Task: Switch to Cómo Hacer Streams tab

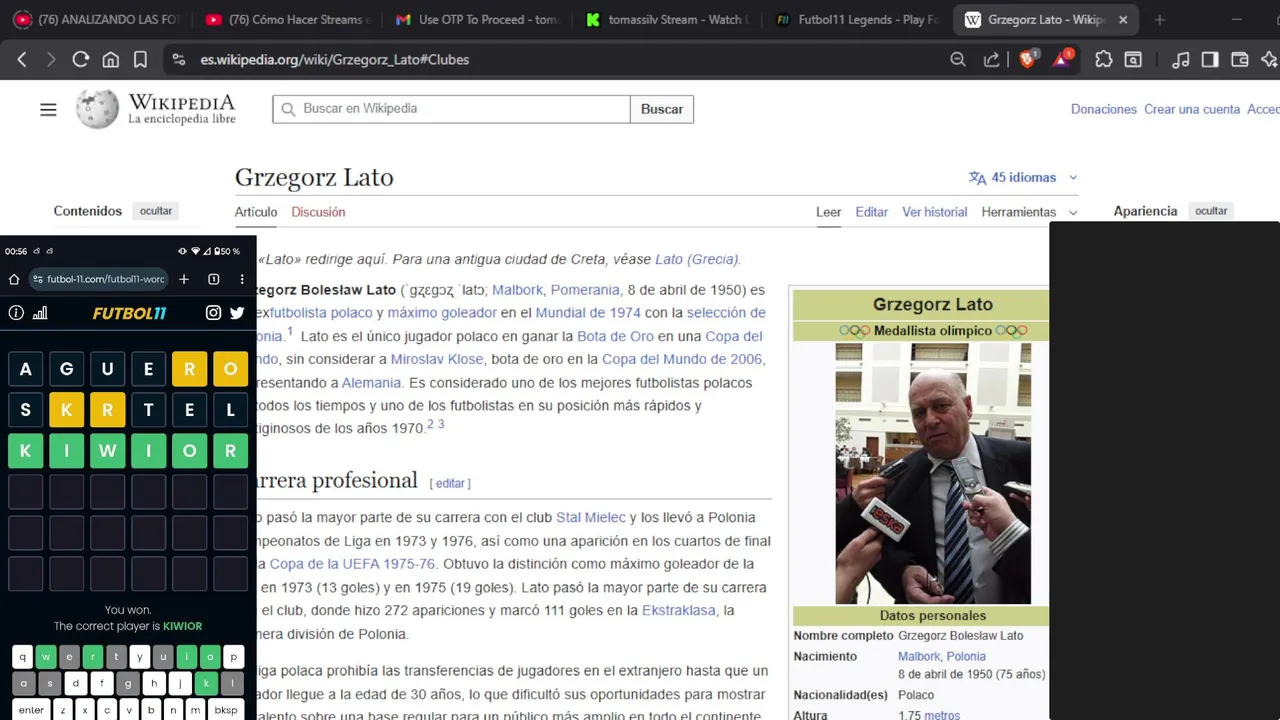Action: click(x=286, y=19)
